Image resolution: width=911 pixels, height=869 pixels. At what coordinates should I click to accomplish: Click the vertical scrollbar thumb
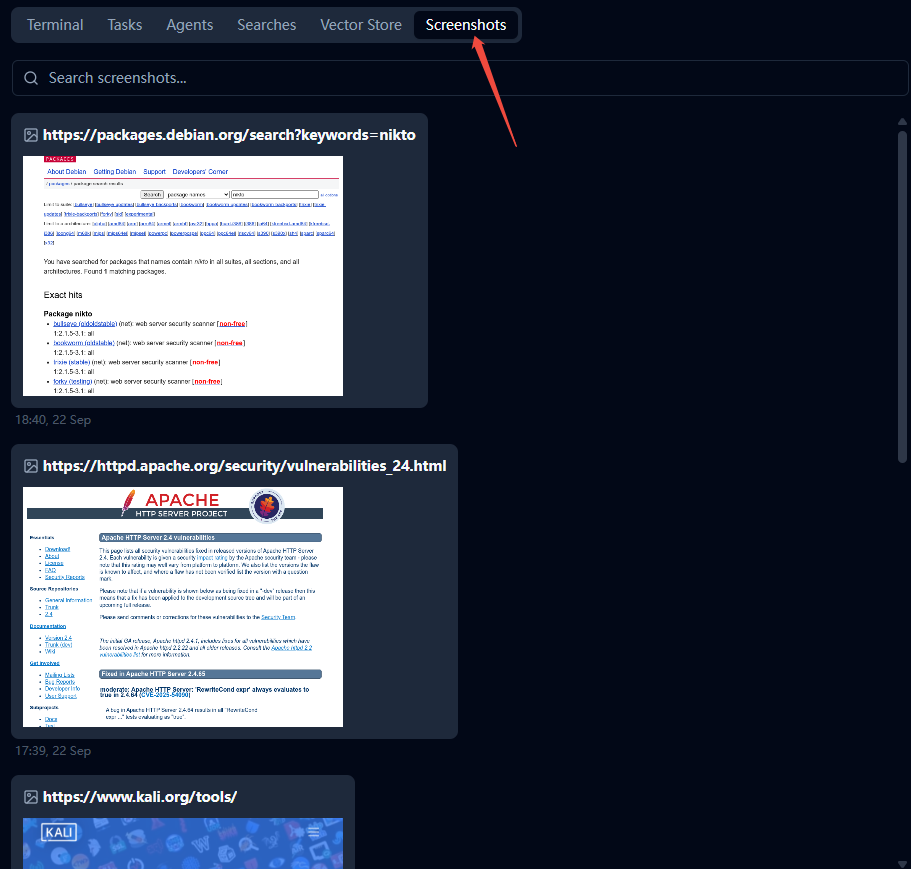click(x=902, y=290)
